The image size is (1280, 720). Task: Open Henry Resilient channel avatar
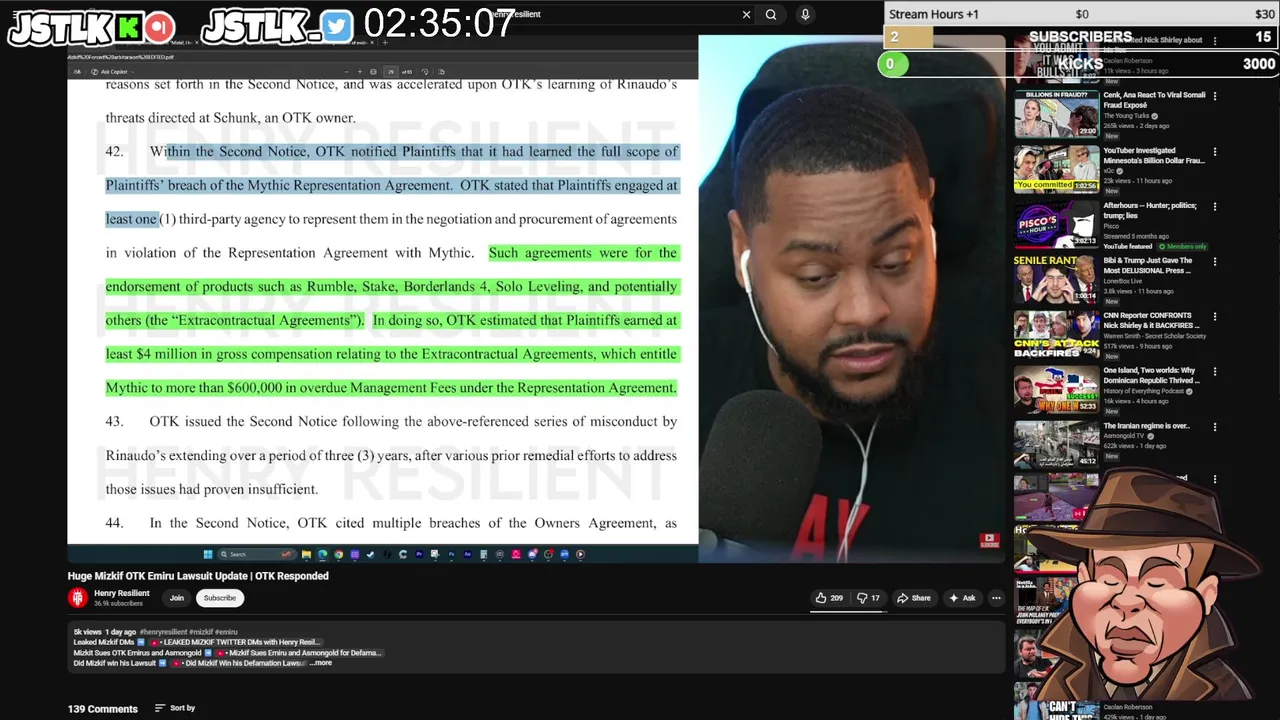78,598
